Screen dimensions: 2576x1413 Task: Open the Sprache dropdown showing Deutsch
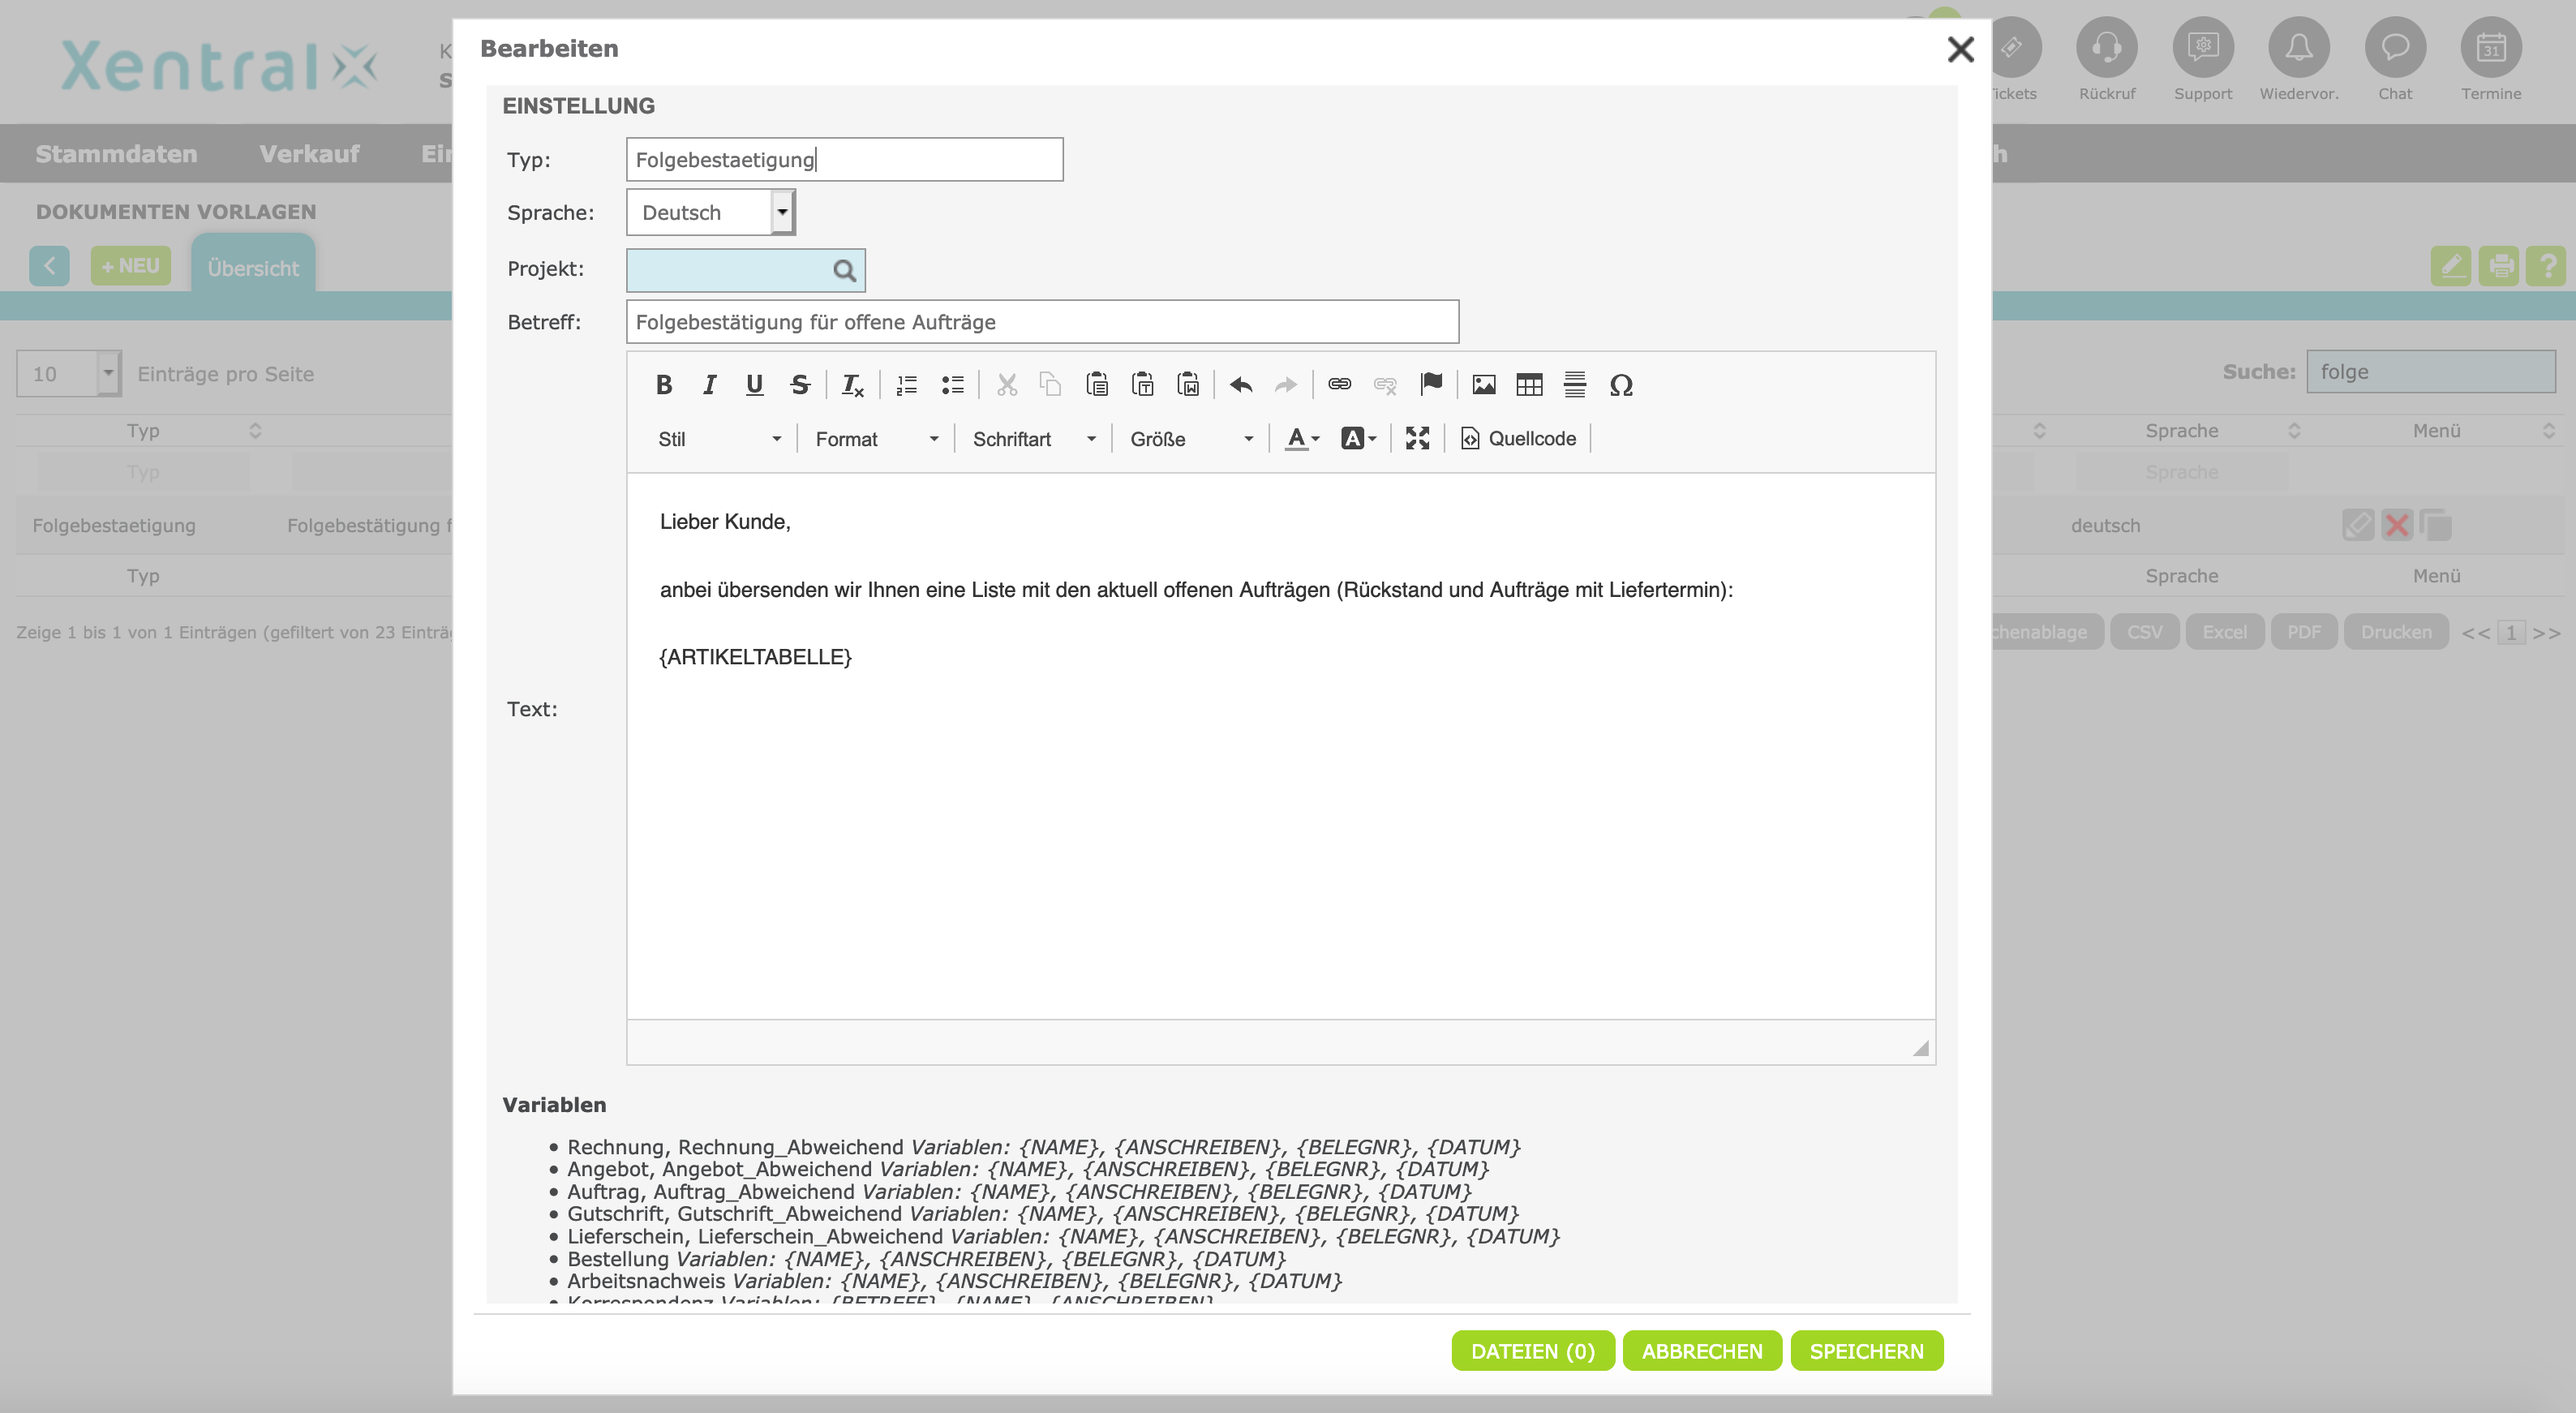pos(711,213)
